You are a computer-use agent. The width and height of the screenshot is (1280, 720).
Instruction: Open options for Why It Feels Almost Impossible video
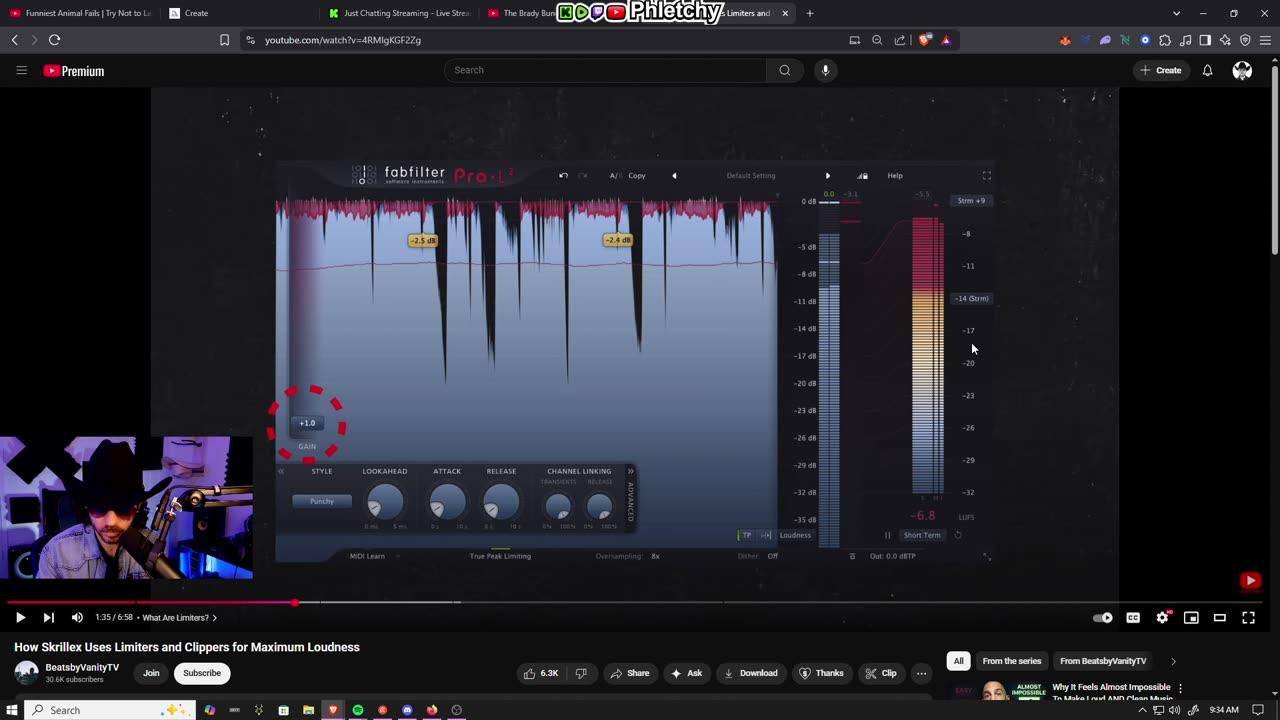pos(1180,688)
